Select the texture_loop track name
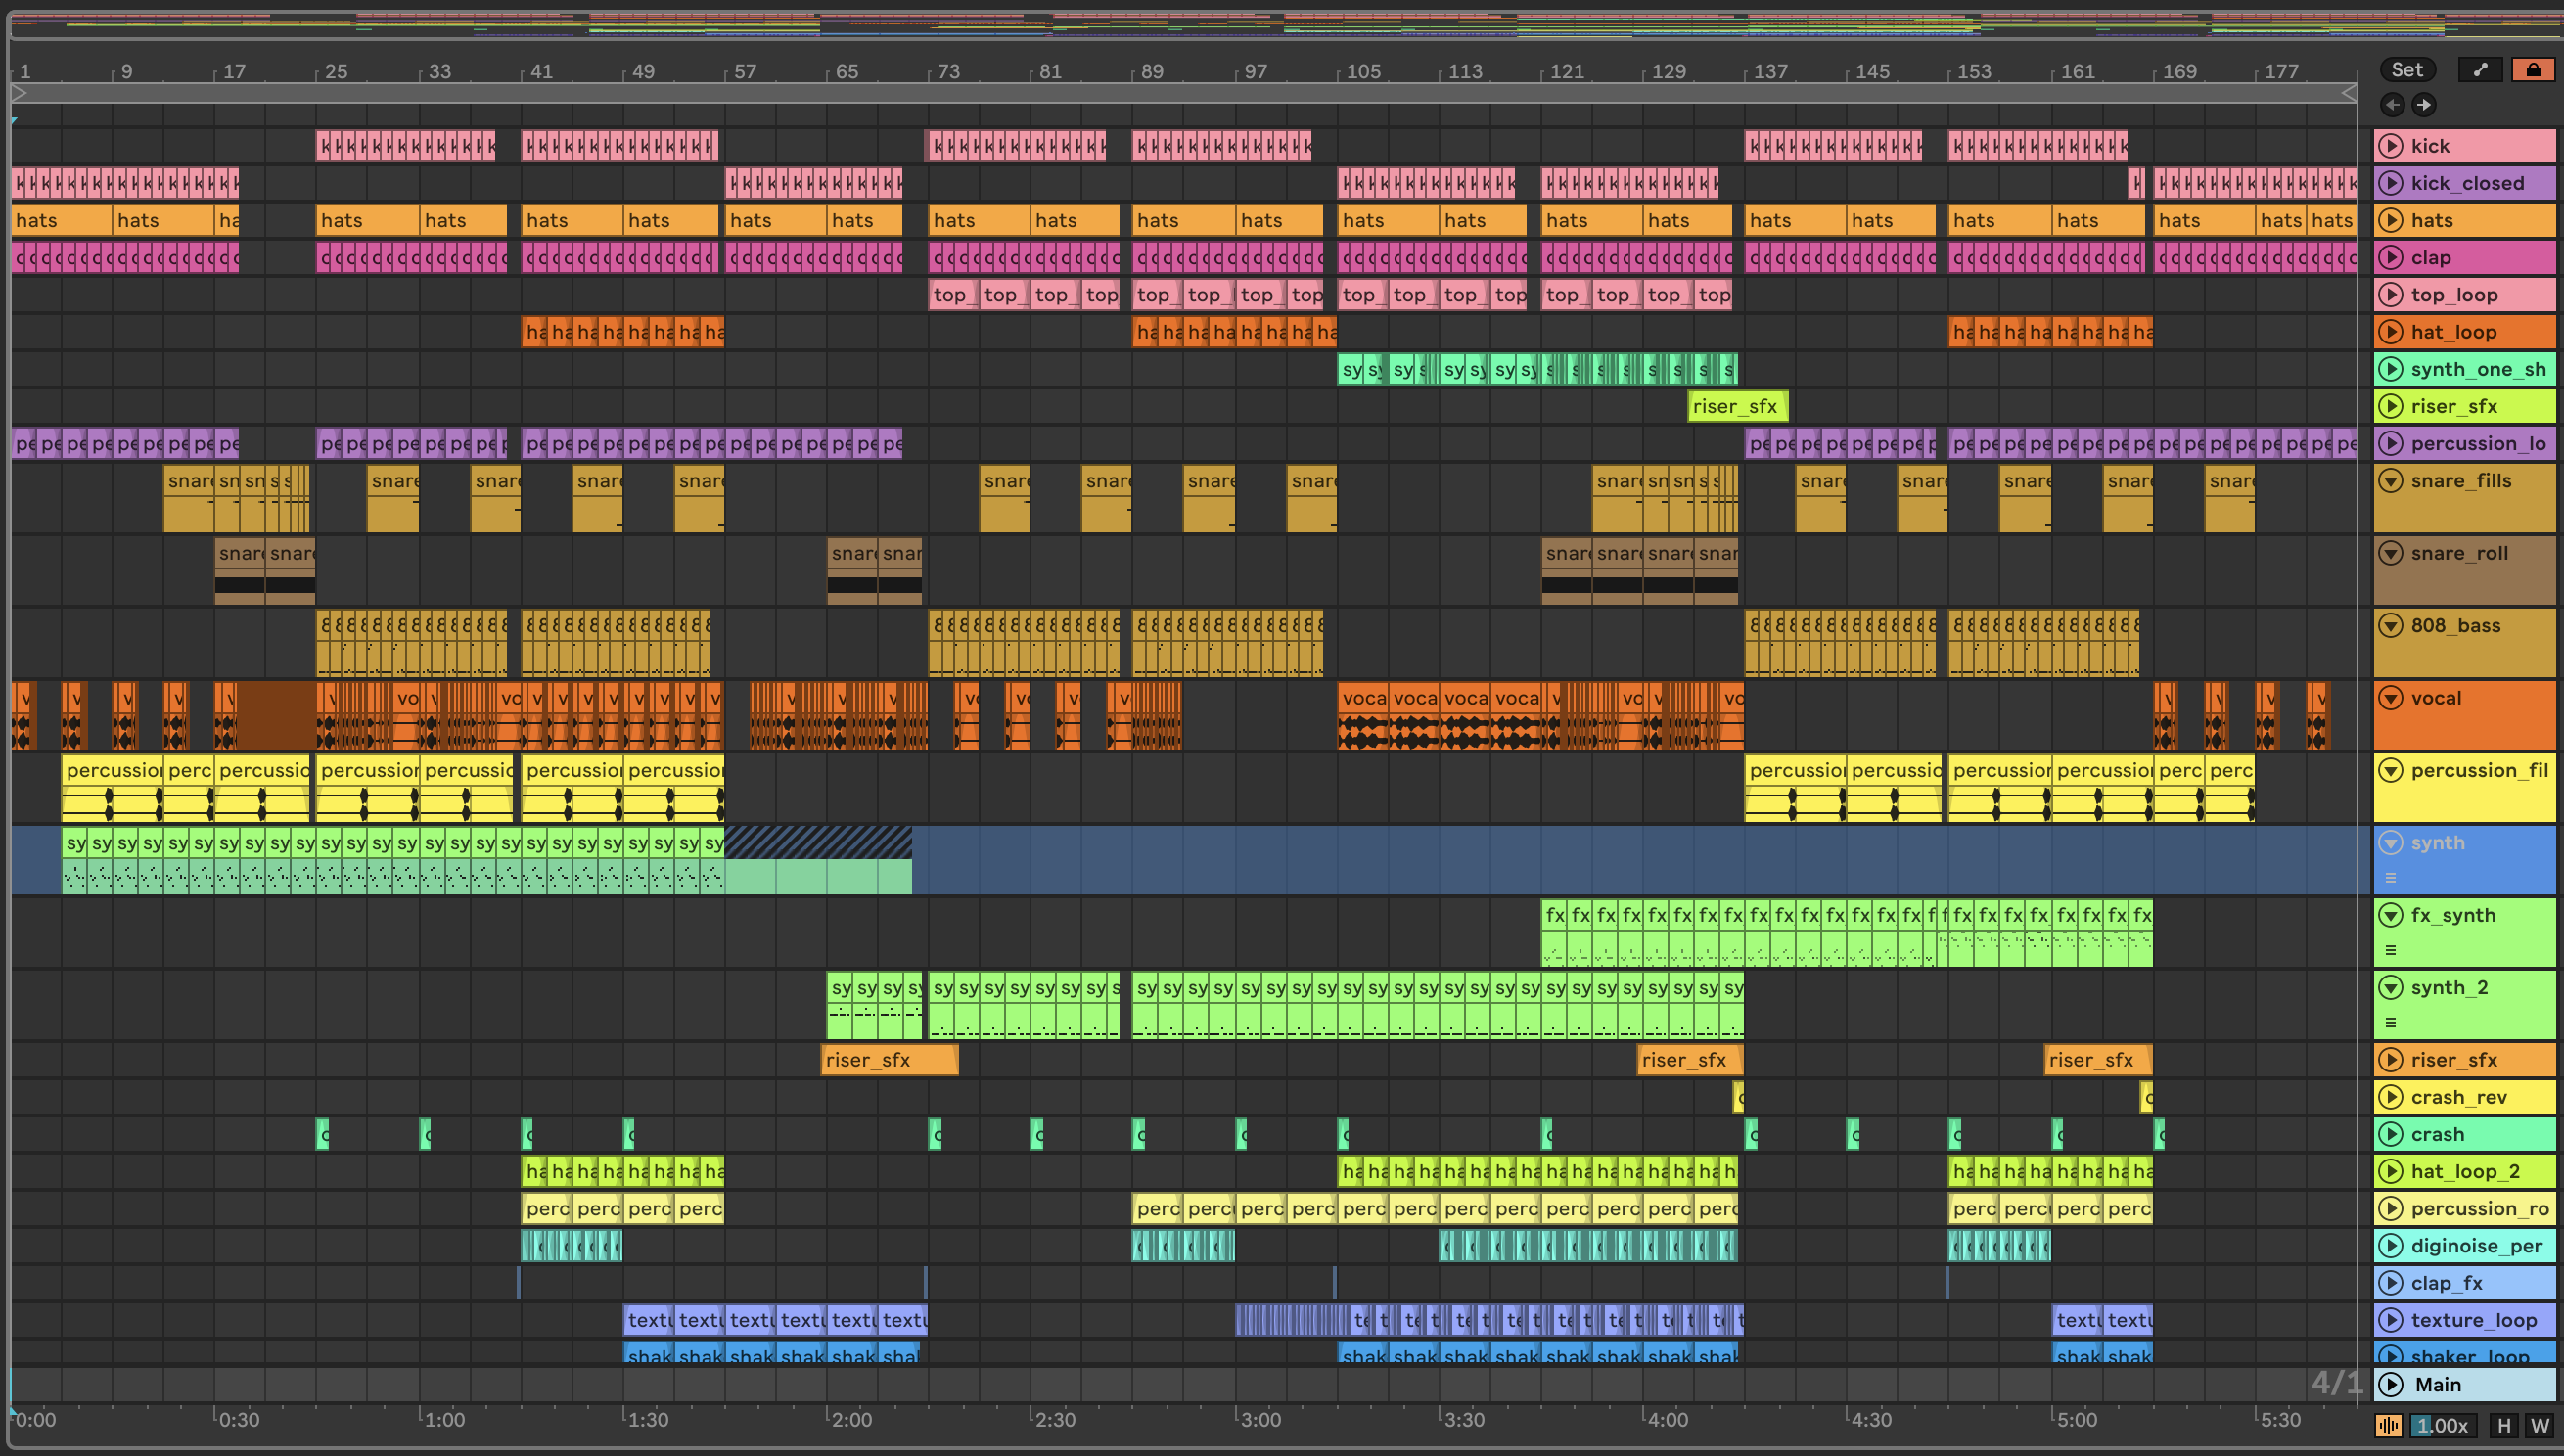The height and width of the screenshot is (1456, 2564). coord(2473,1320)
